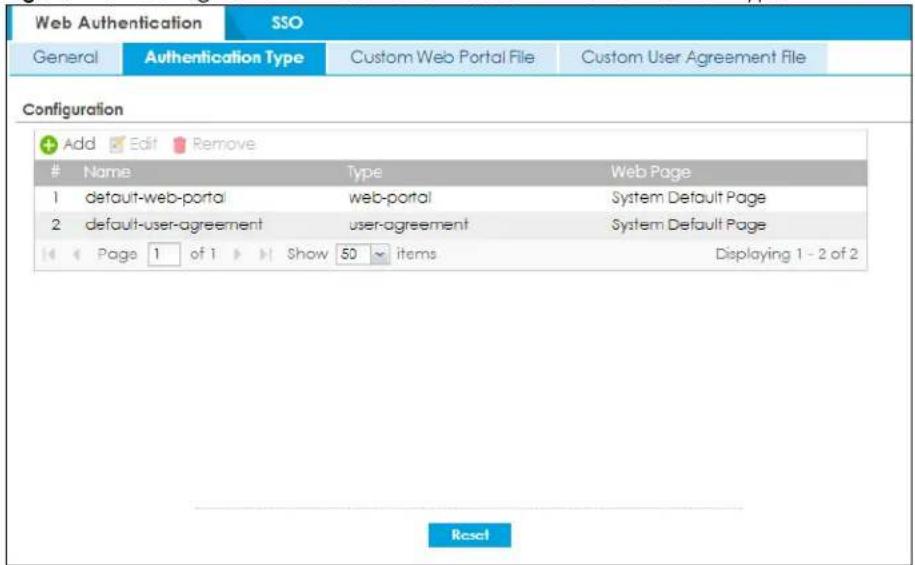Click the web-portal type cell
The image size is (915, 565).
point(390,198)
